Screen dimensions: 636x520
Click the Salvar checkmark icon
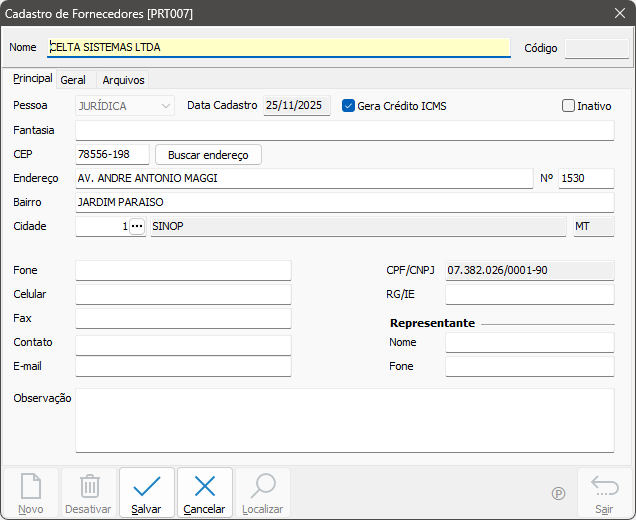click(147, 487)
